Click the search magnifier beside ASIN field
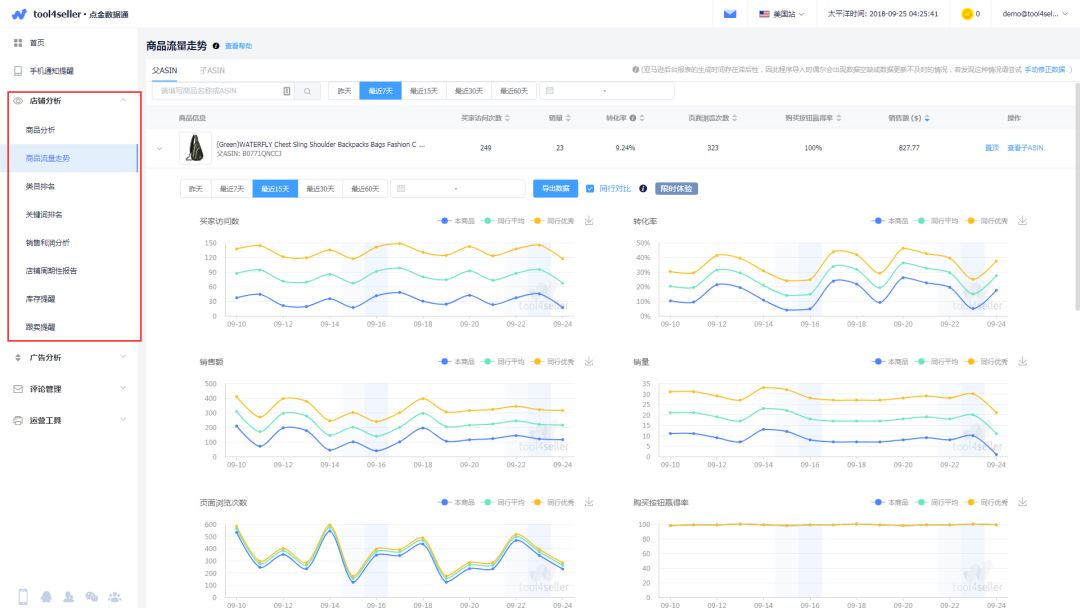1080x608 pixels. point(307,91)
